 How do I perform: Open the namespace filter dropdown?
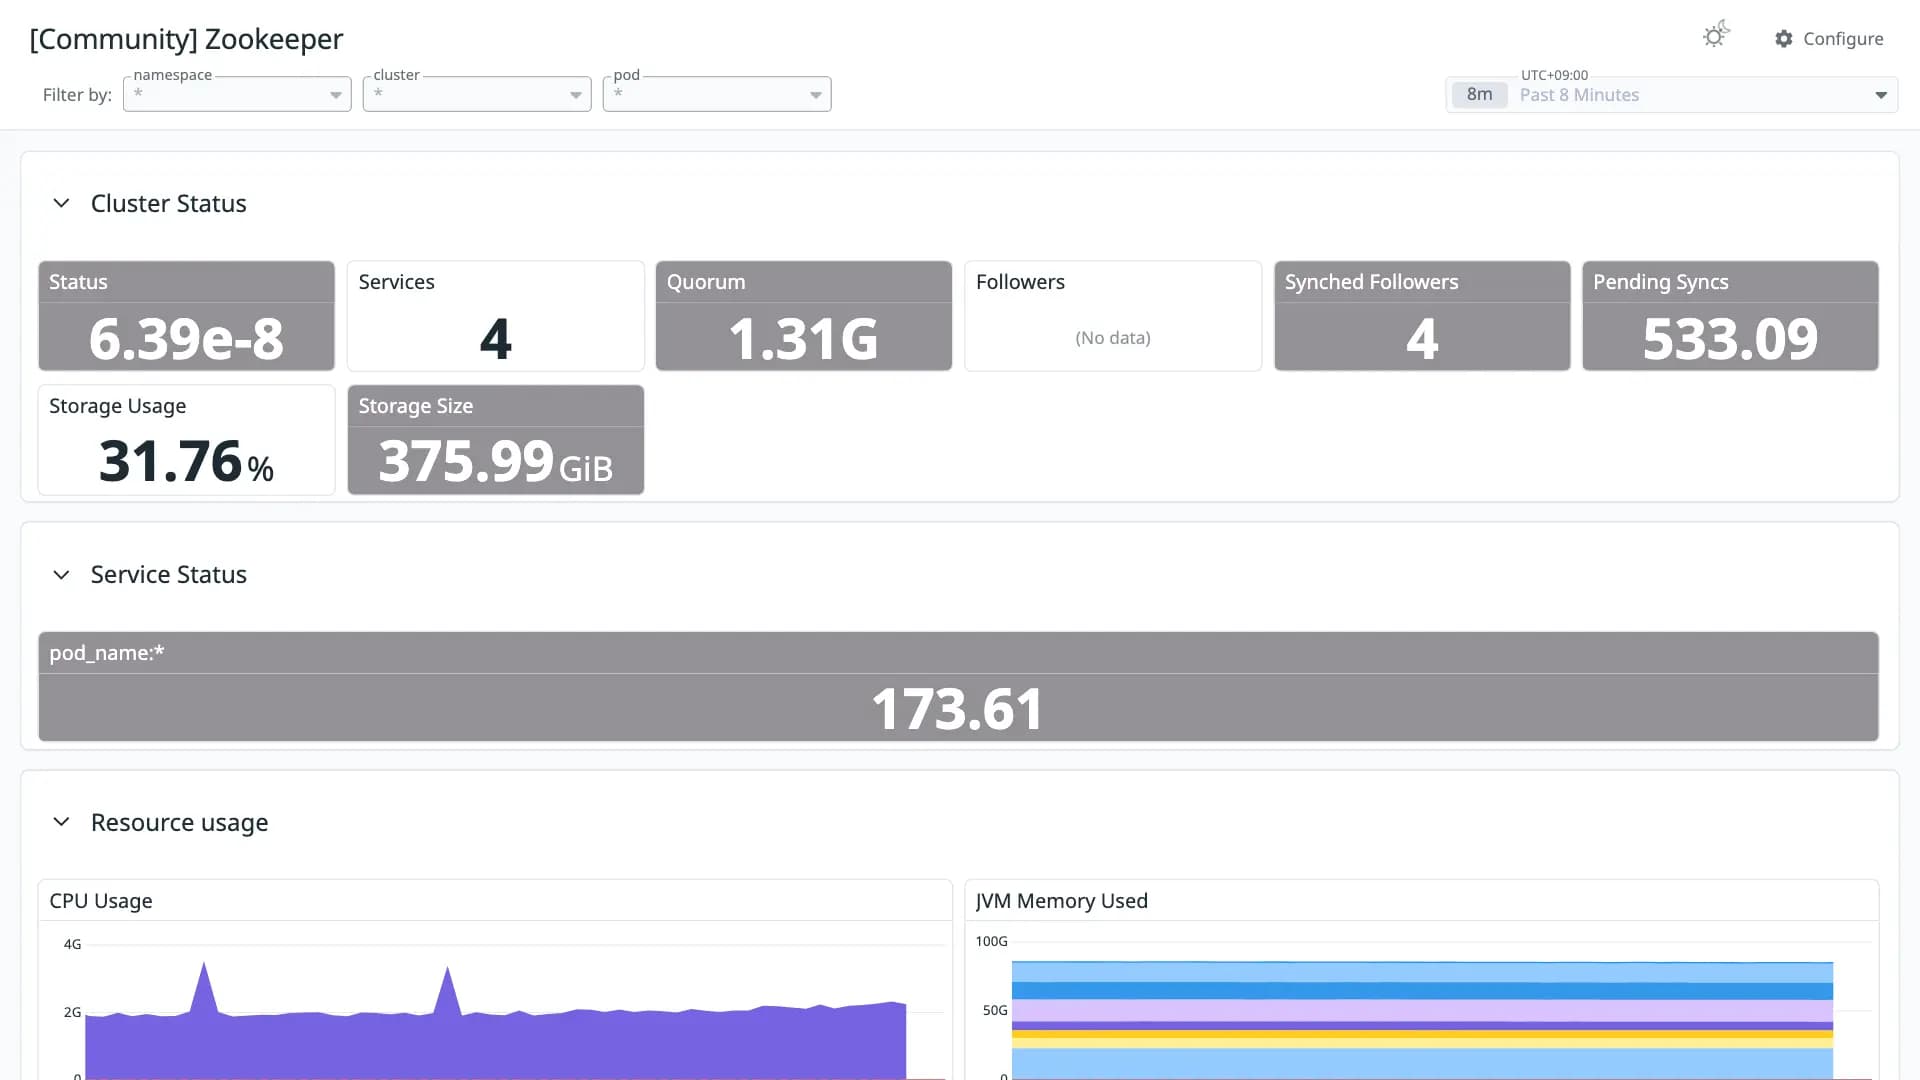click(x=237, y=94)
